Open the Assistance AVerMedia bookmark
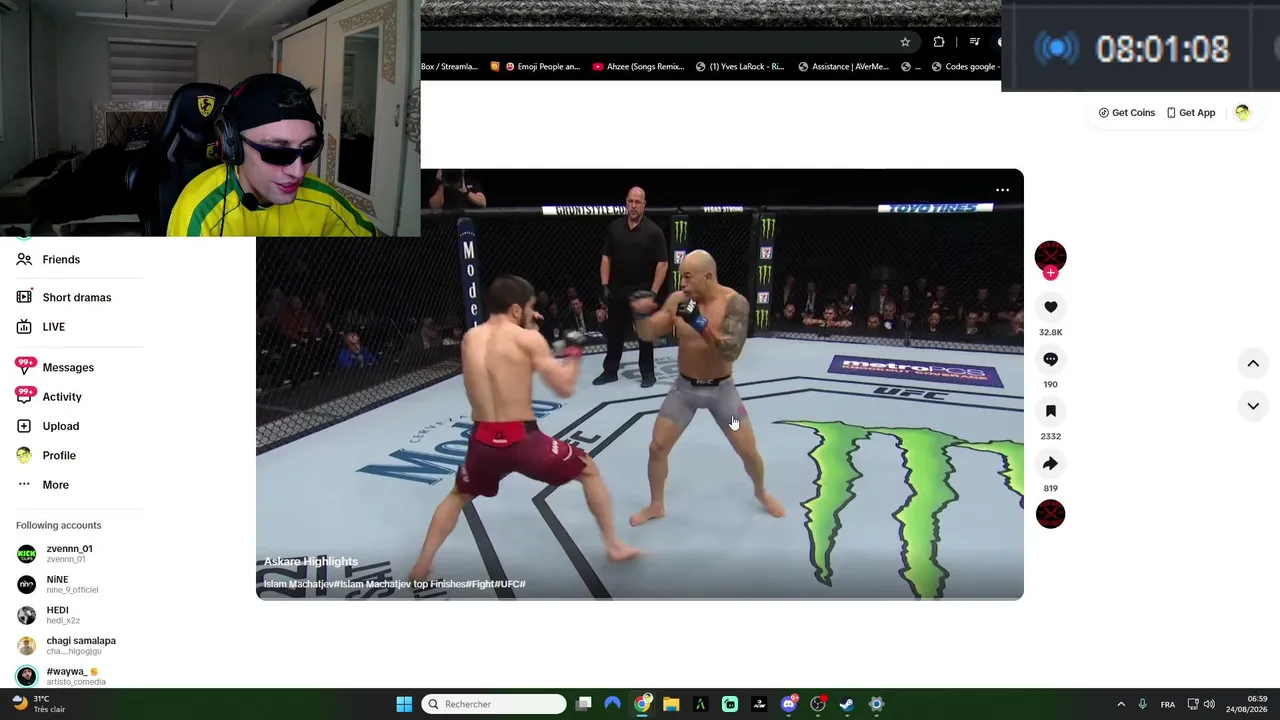Image resolution: width=1280 pixels, height=720 pixels. (x=843, y=67)
